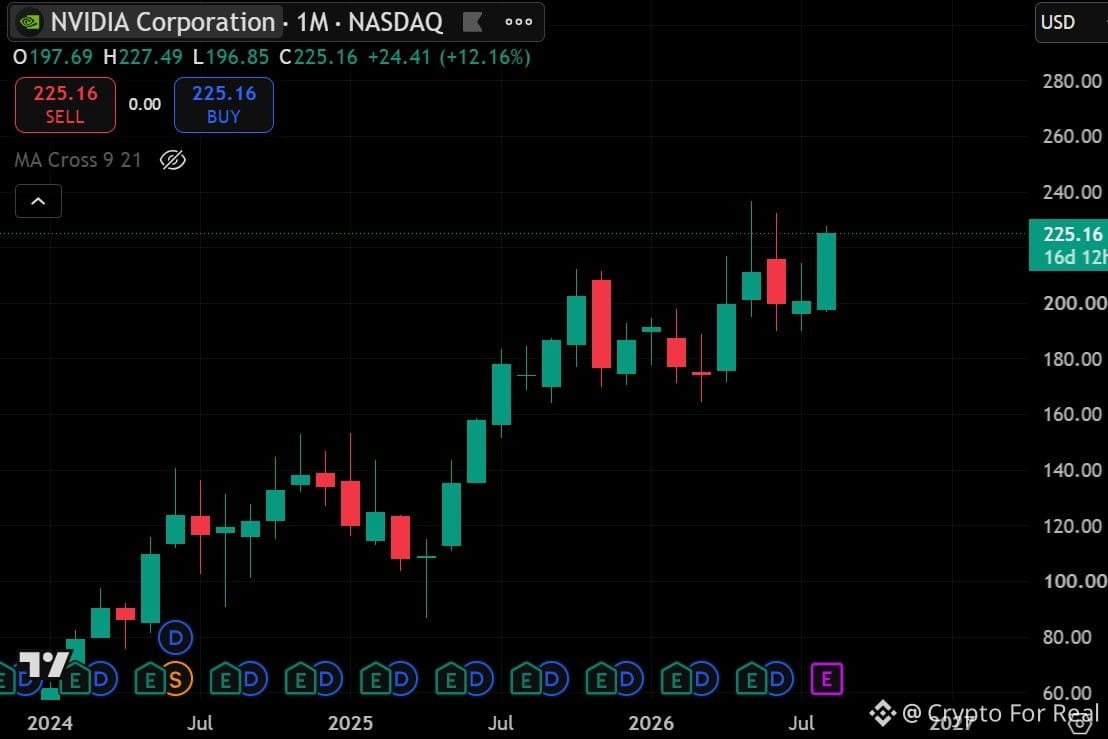The height and width of the screenshot is (739, 1108).
Task: Click the blue 225.16 BUY button
Action: point(224,105)
